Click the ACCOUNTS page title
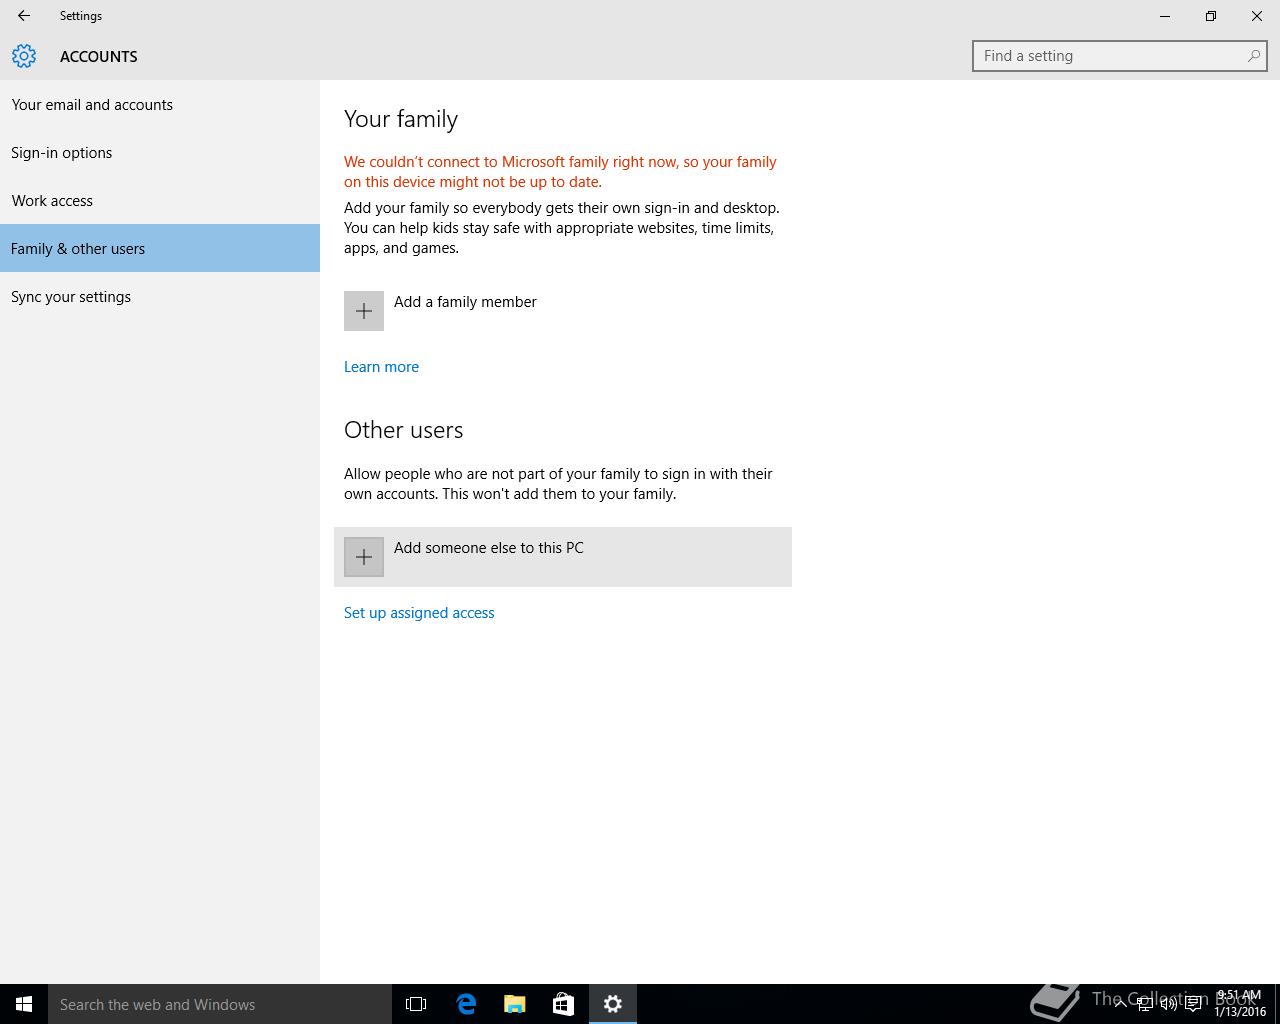The width and height of the screenshot is (1280, 1024). tap(99, 56)
